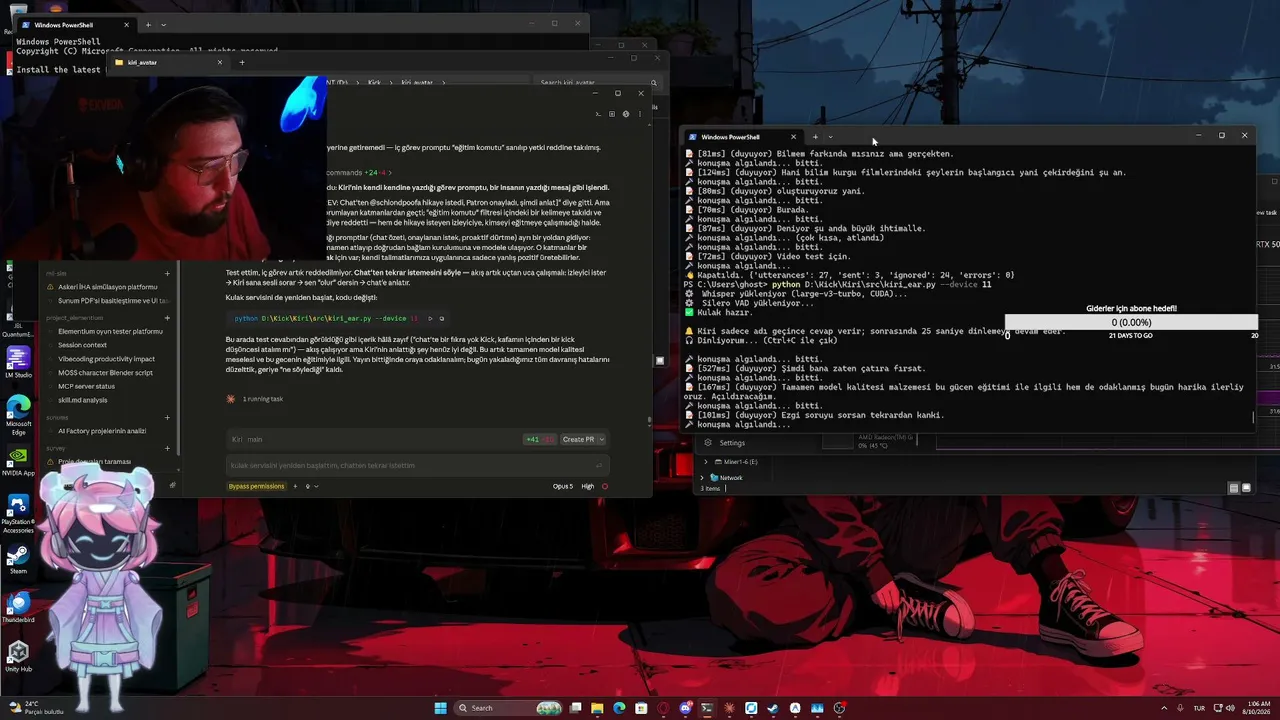
Task: Open File Explorer from the taskbar
Action: tap(597, 708)
